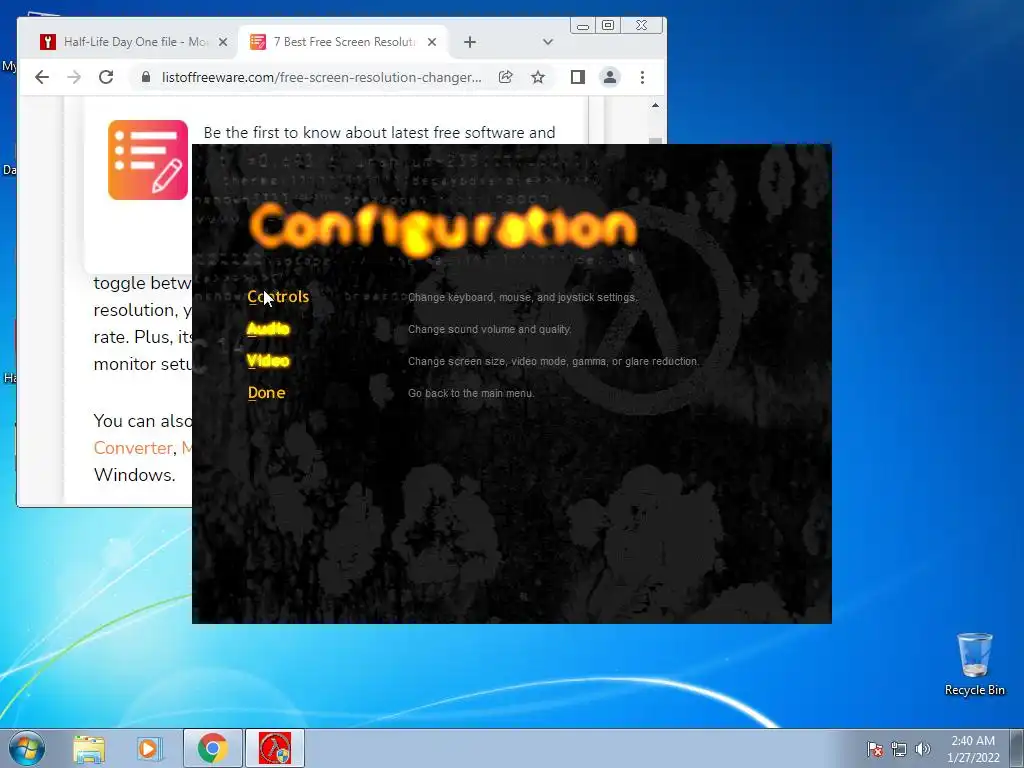Viewport: 1024px width, 768px height.
Task: Switch to Chrome in the taskbar
Action: [x=213, y=748]
